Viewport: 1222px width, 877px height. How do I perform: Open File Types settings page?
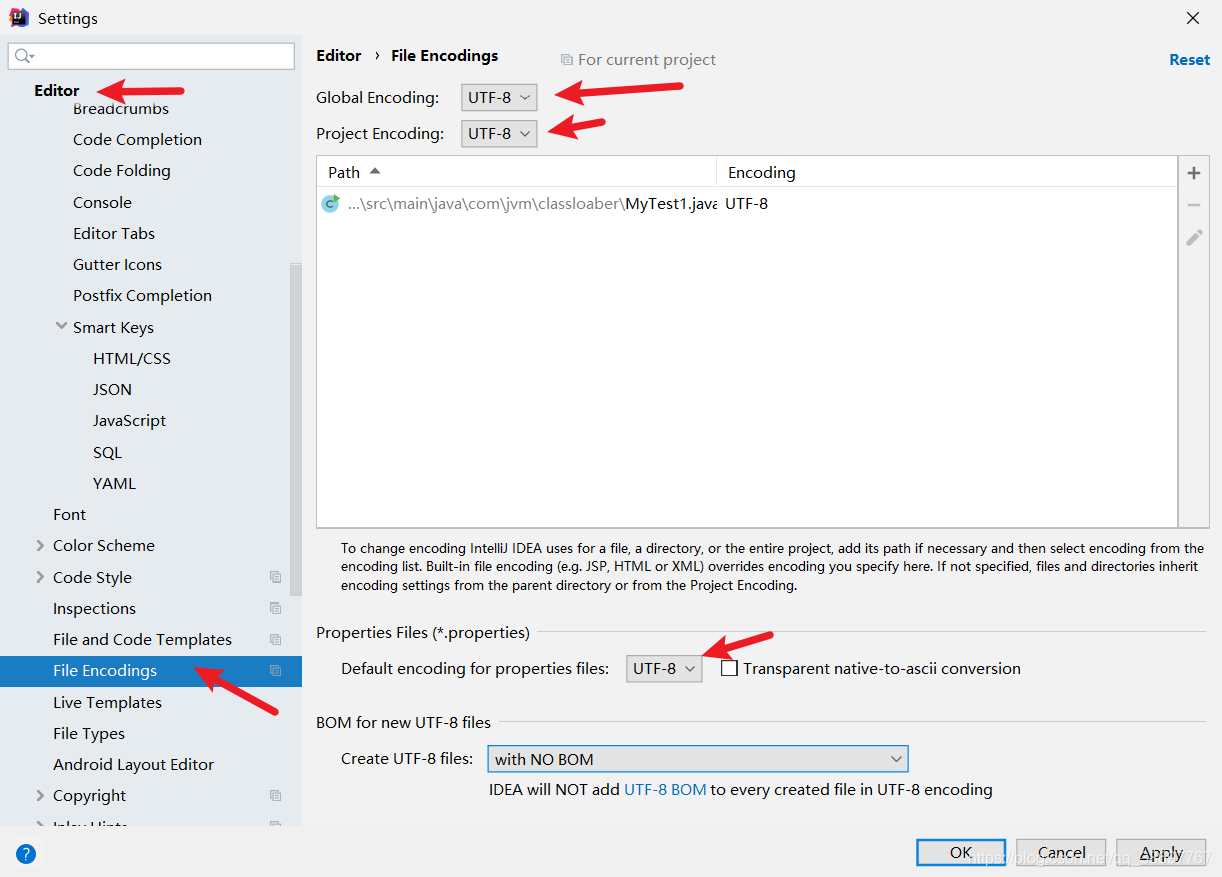89,734
